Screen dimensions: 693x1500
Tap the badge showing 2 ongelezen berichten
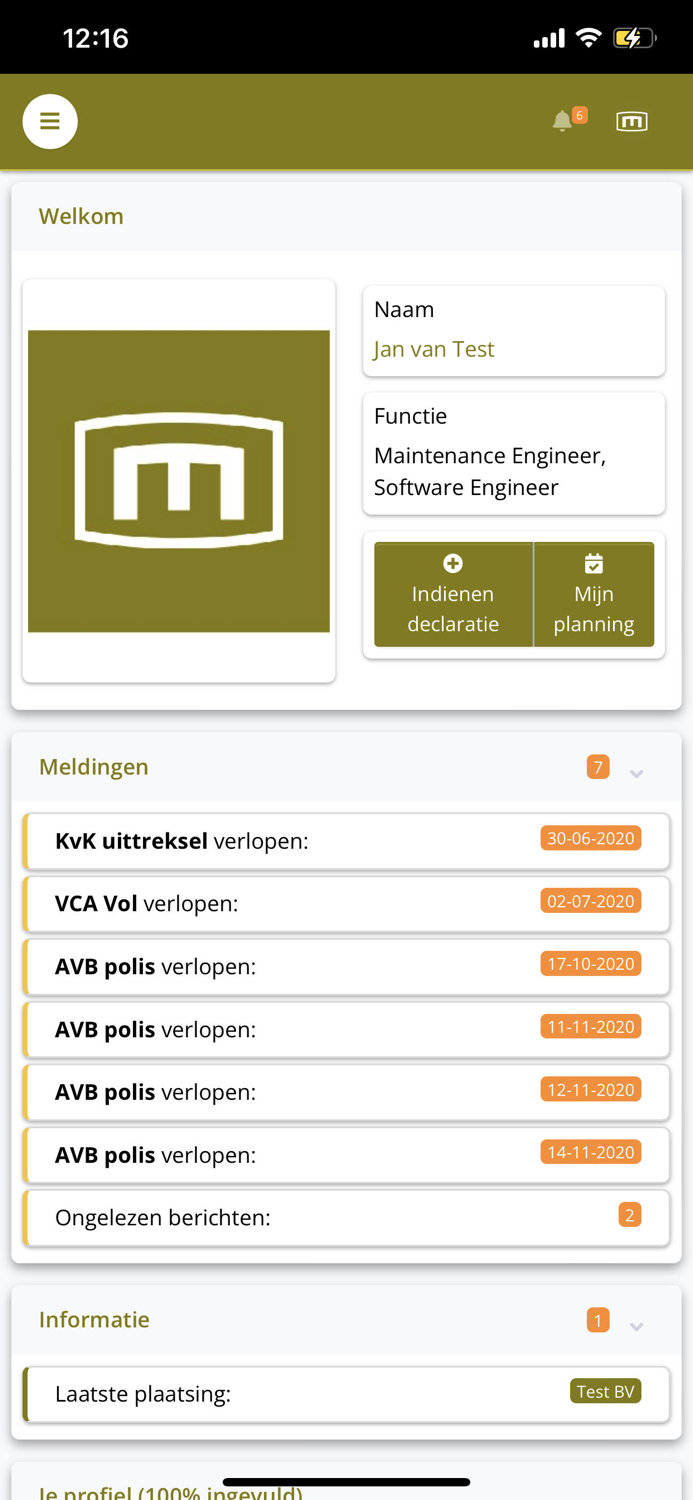[631, 1215]
